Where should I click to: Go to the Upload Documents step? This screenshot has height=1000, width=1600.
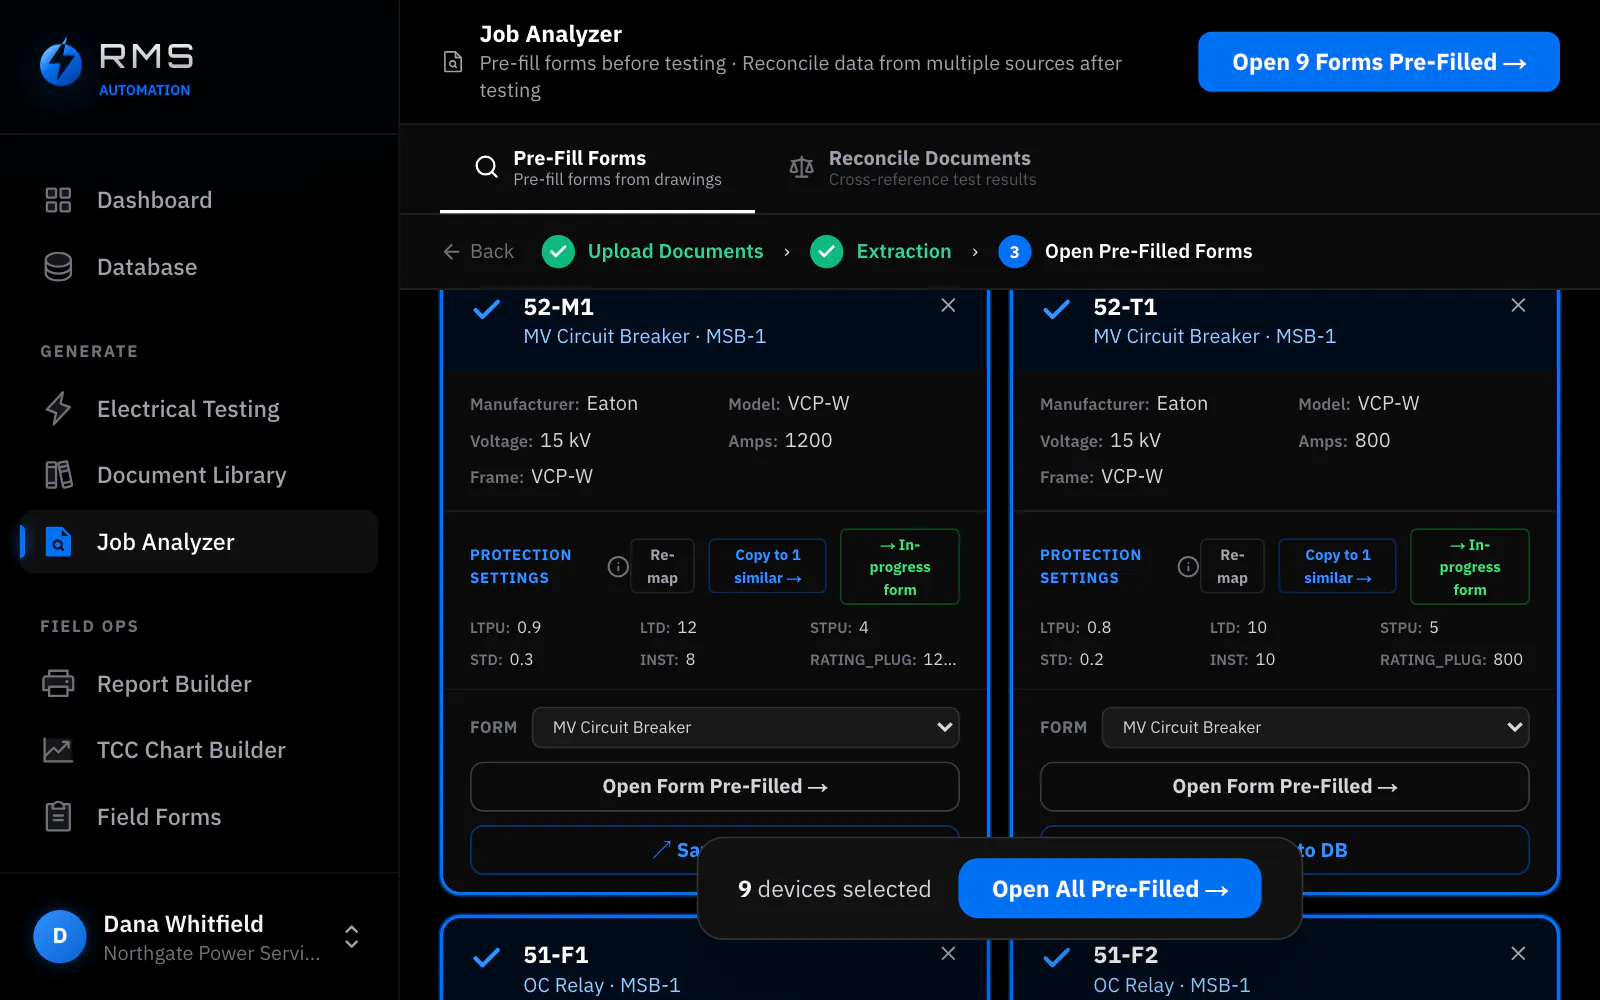click(653, 251)
